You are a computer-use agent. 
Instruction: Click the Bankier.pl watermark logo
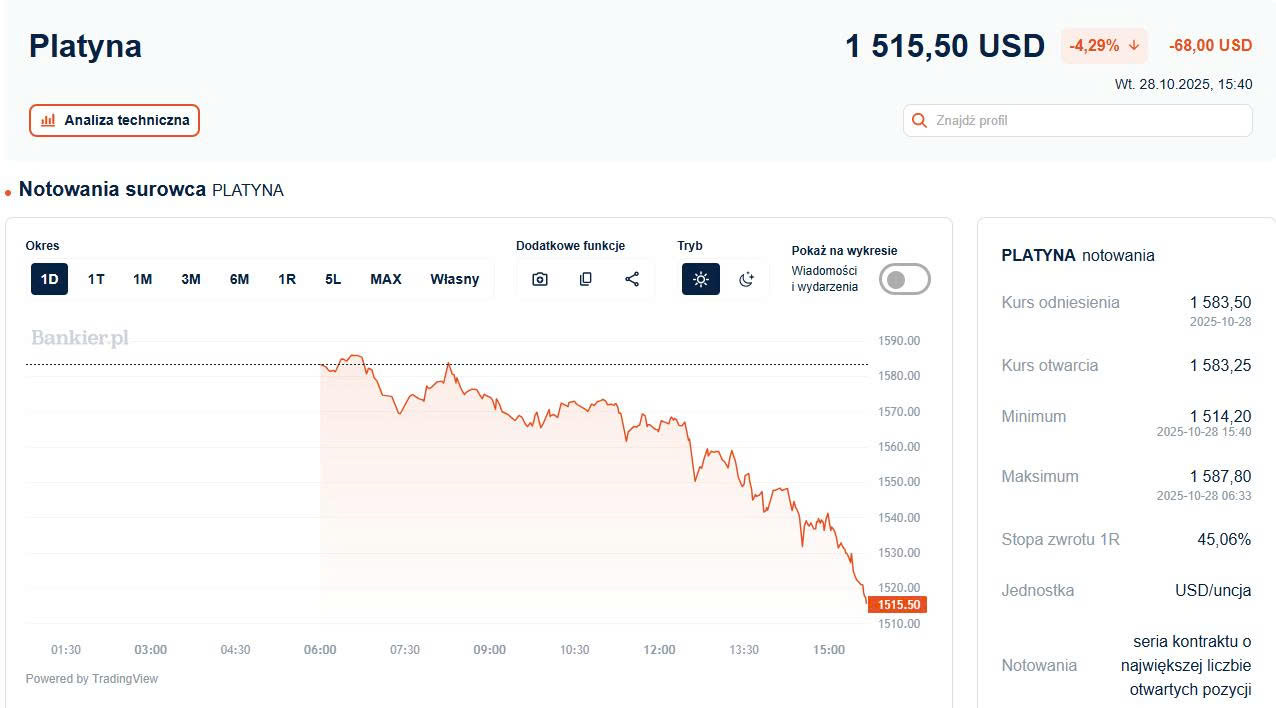coord(80,338)
